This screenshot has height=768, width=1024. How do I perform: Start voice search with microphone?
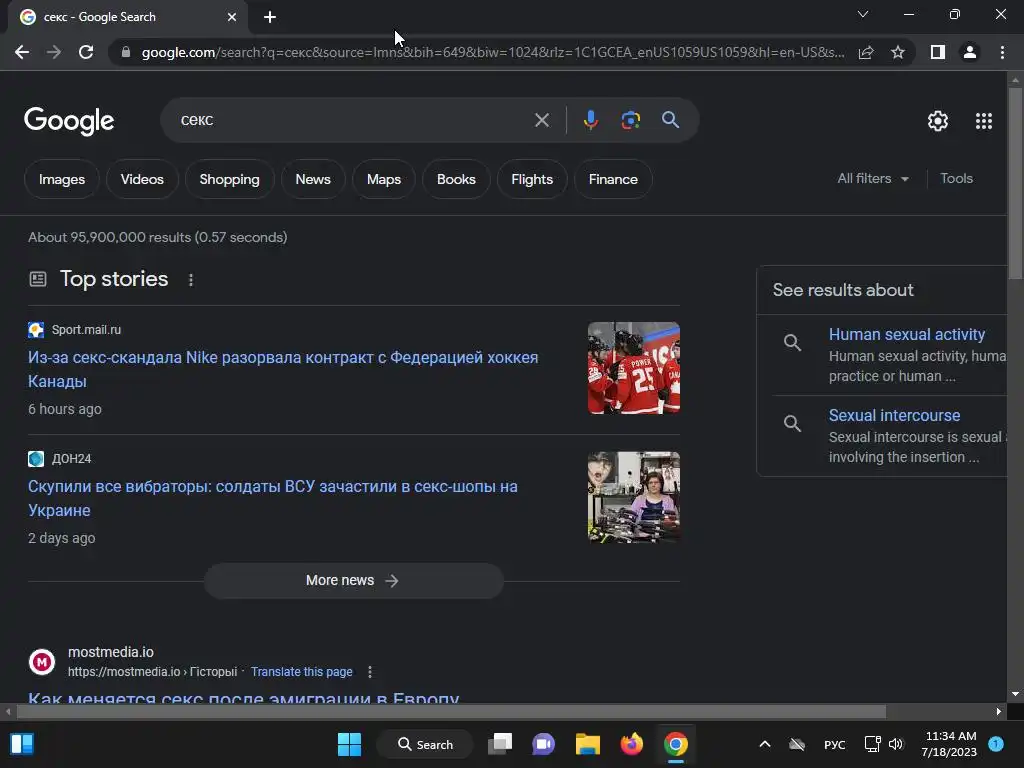(x=590, y=120)
